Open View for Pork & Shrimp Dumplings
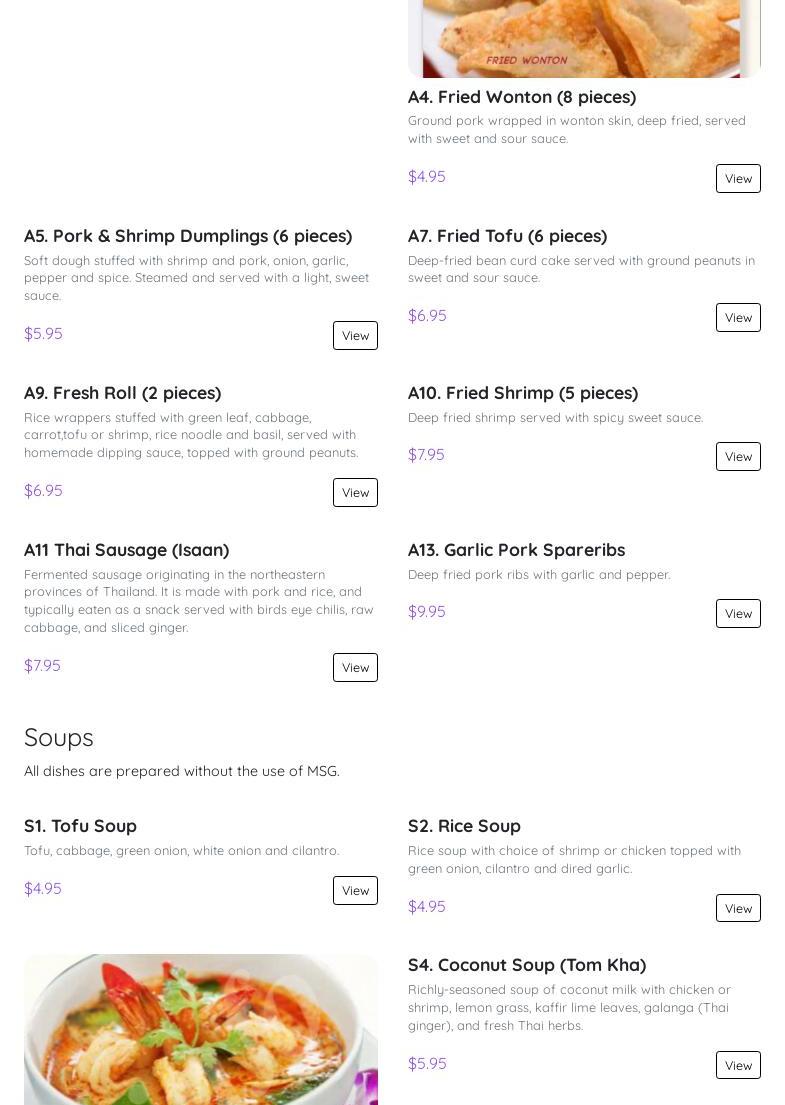Viewport: 785px width, 1105px height. 355,335
